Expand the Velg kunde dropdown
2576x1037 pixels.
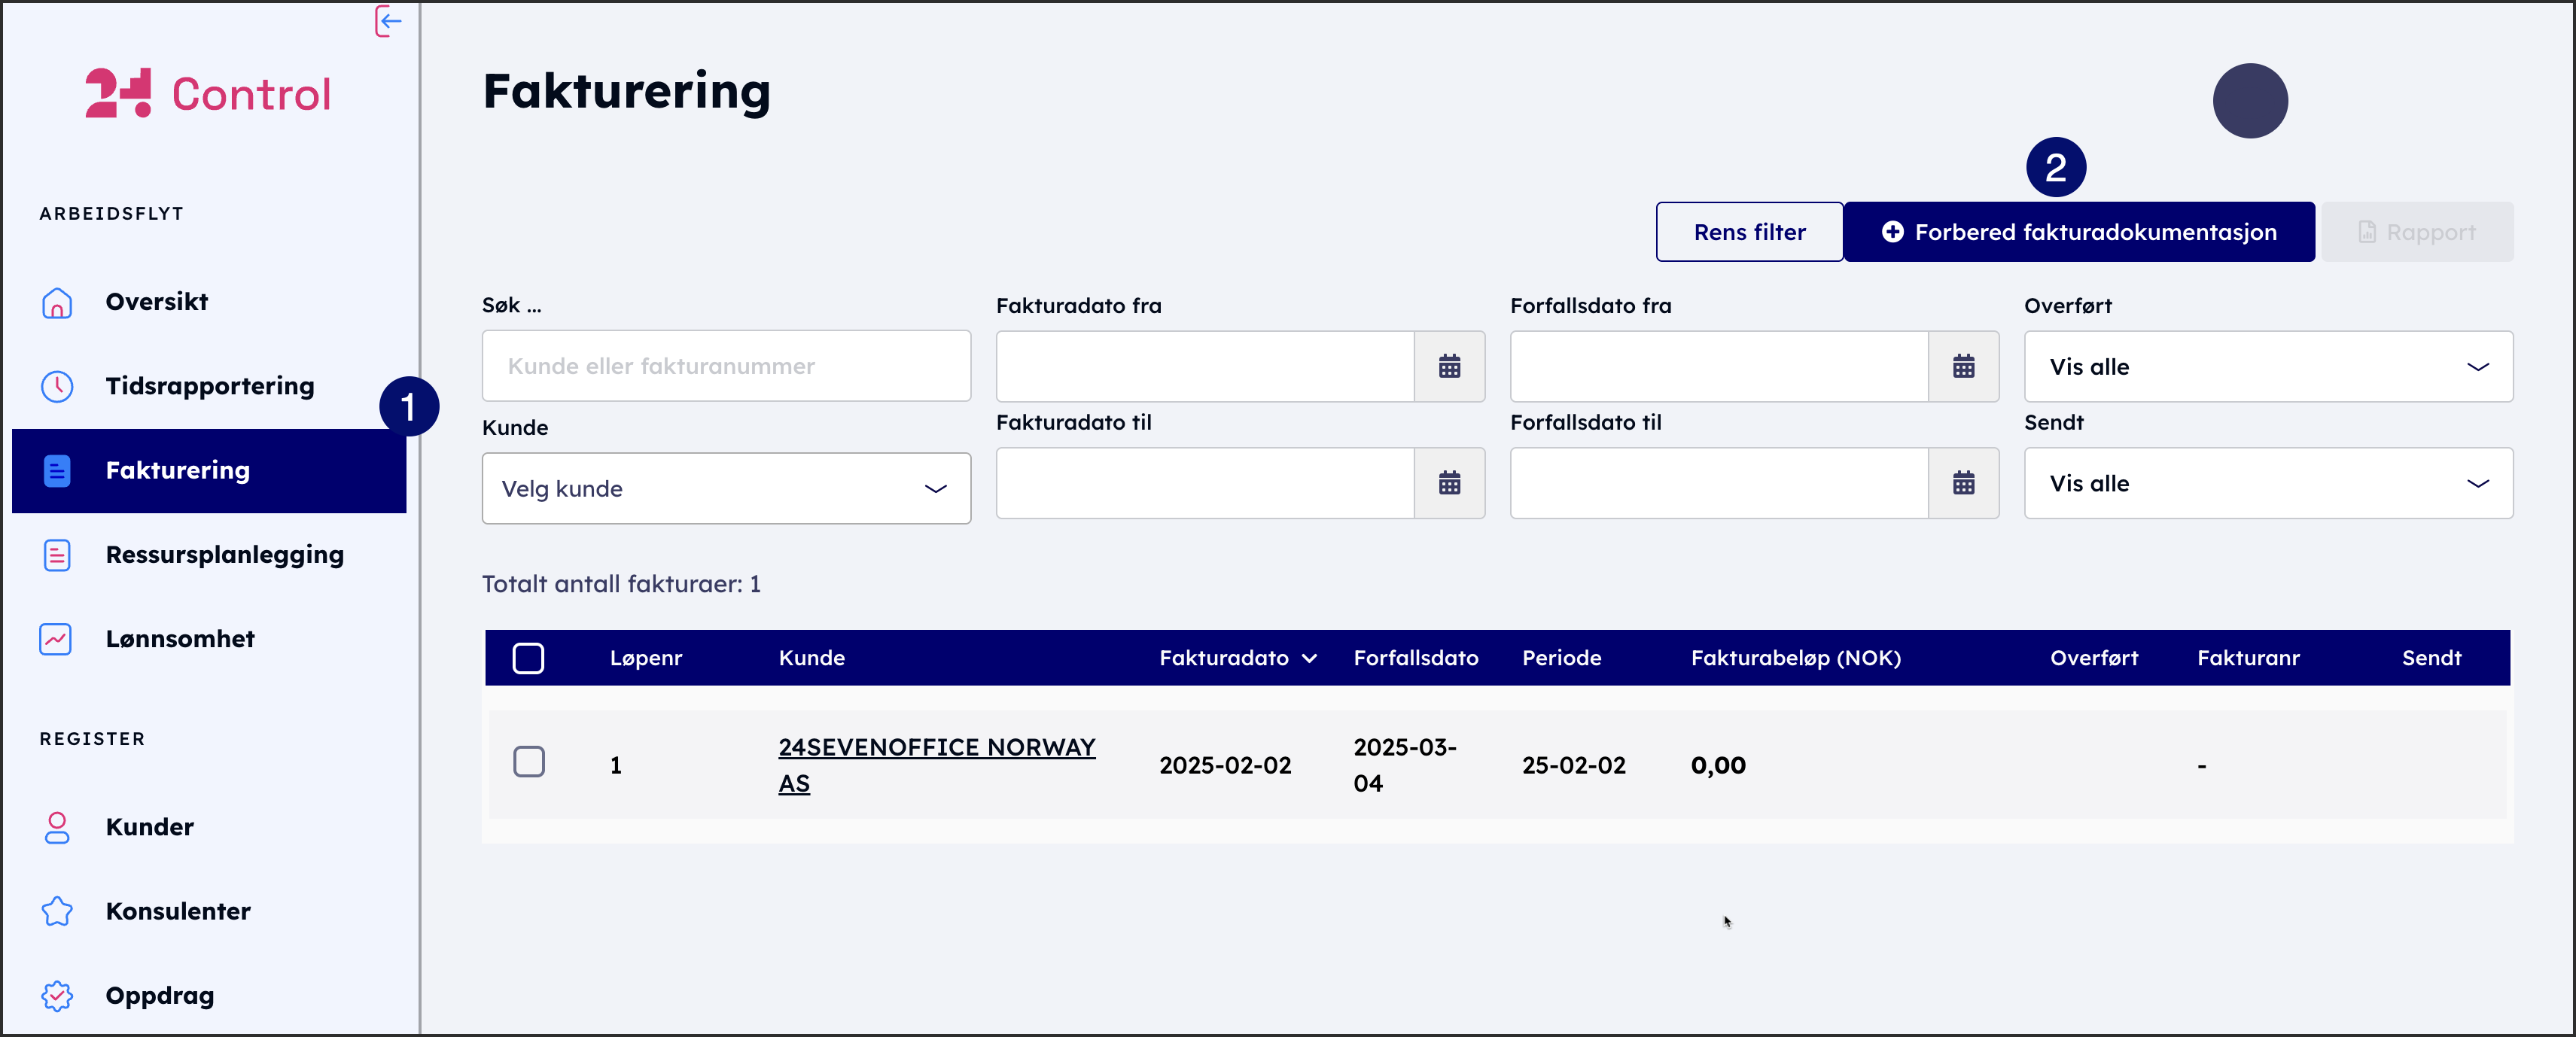click(726, 489)
